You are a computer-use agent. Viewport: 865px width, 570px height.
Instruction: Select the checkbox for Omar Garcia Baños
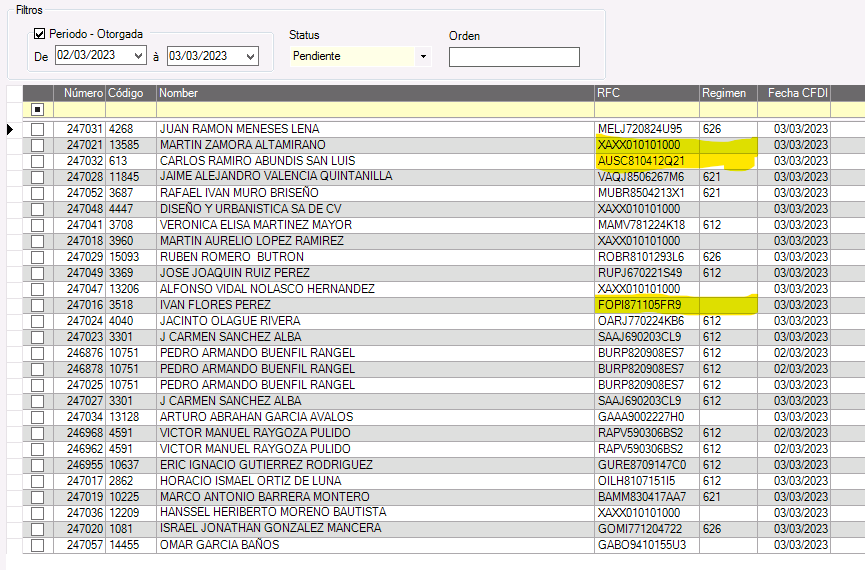pos(38,545)
